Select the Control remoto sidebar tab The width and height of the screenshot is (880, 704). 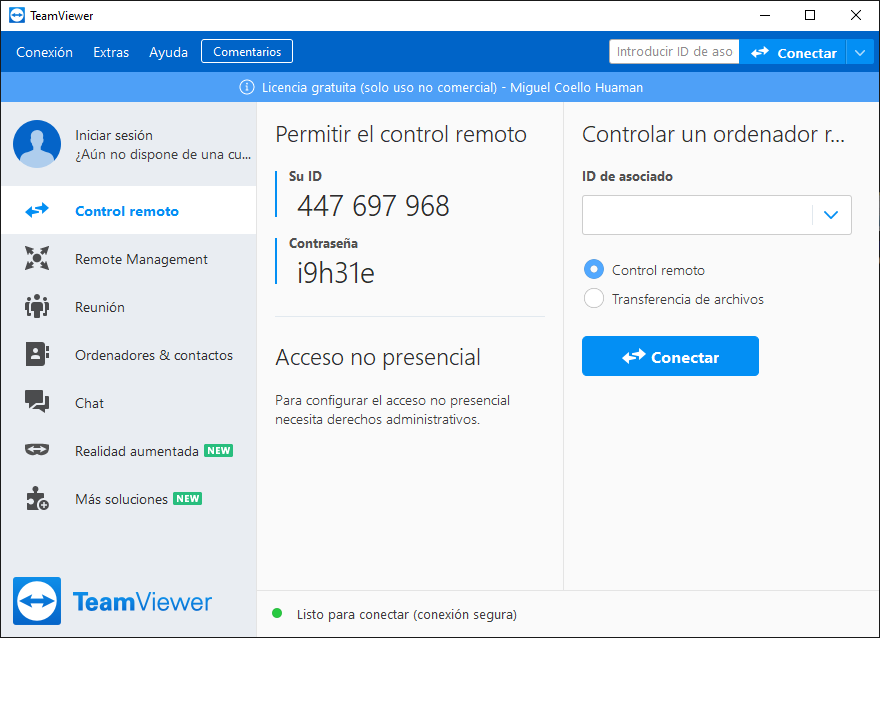pyautogui.click(x=129, y=210)
